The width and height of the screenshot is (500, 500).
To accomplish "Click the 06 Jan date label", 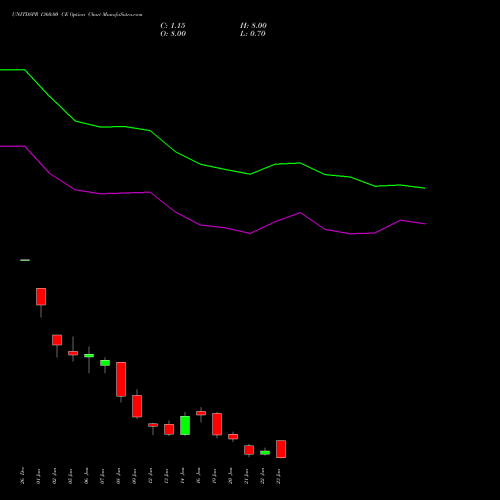I will coord(87,476).
